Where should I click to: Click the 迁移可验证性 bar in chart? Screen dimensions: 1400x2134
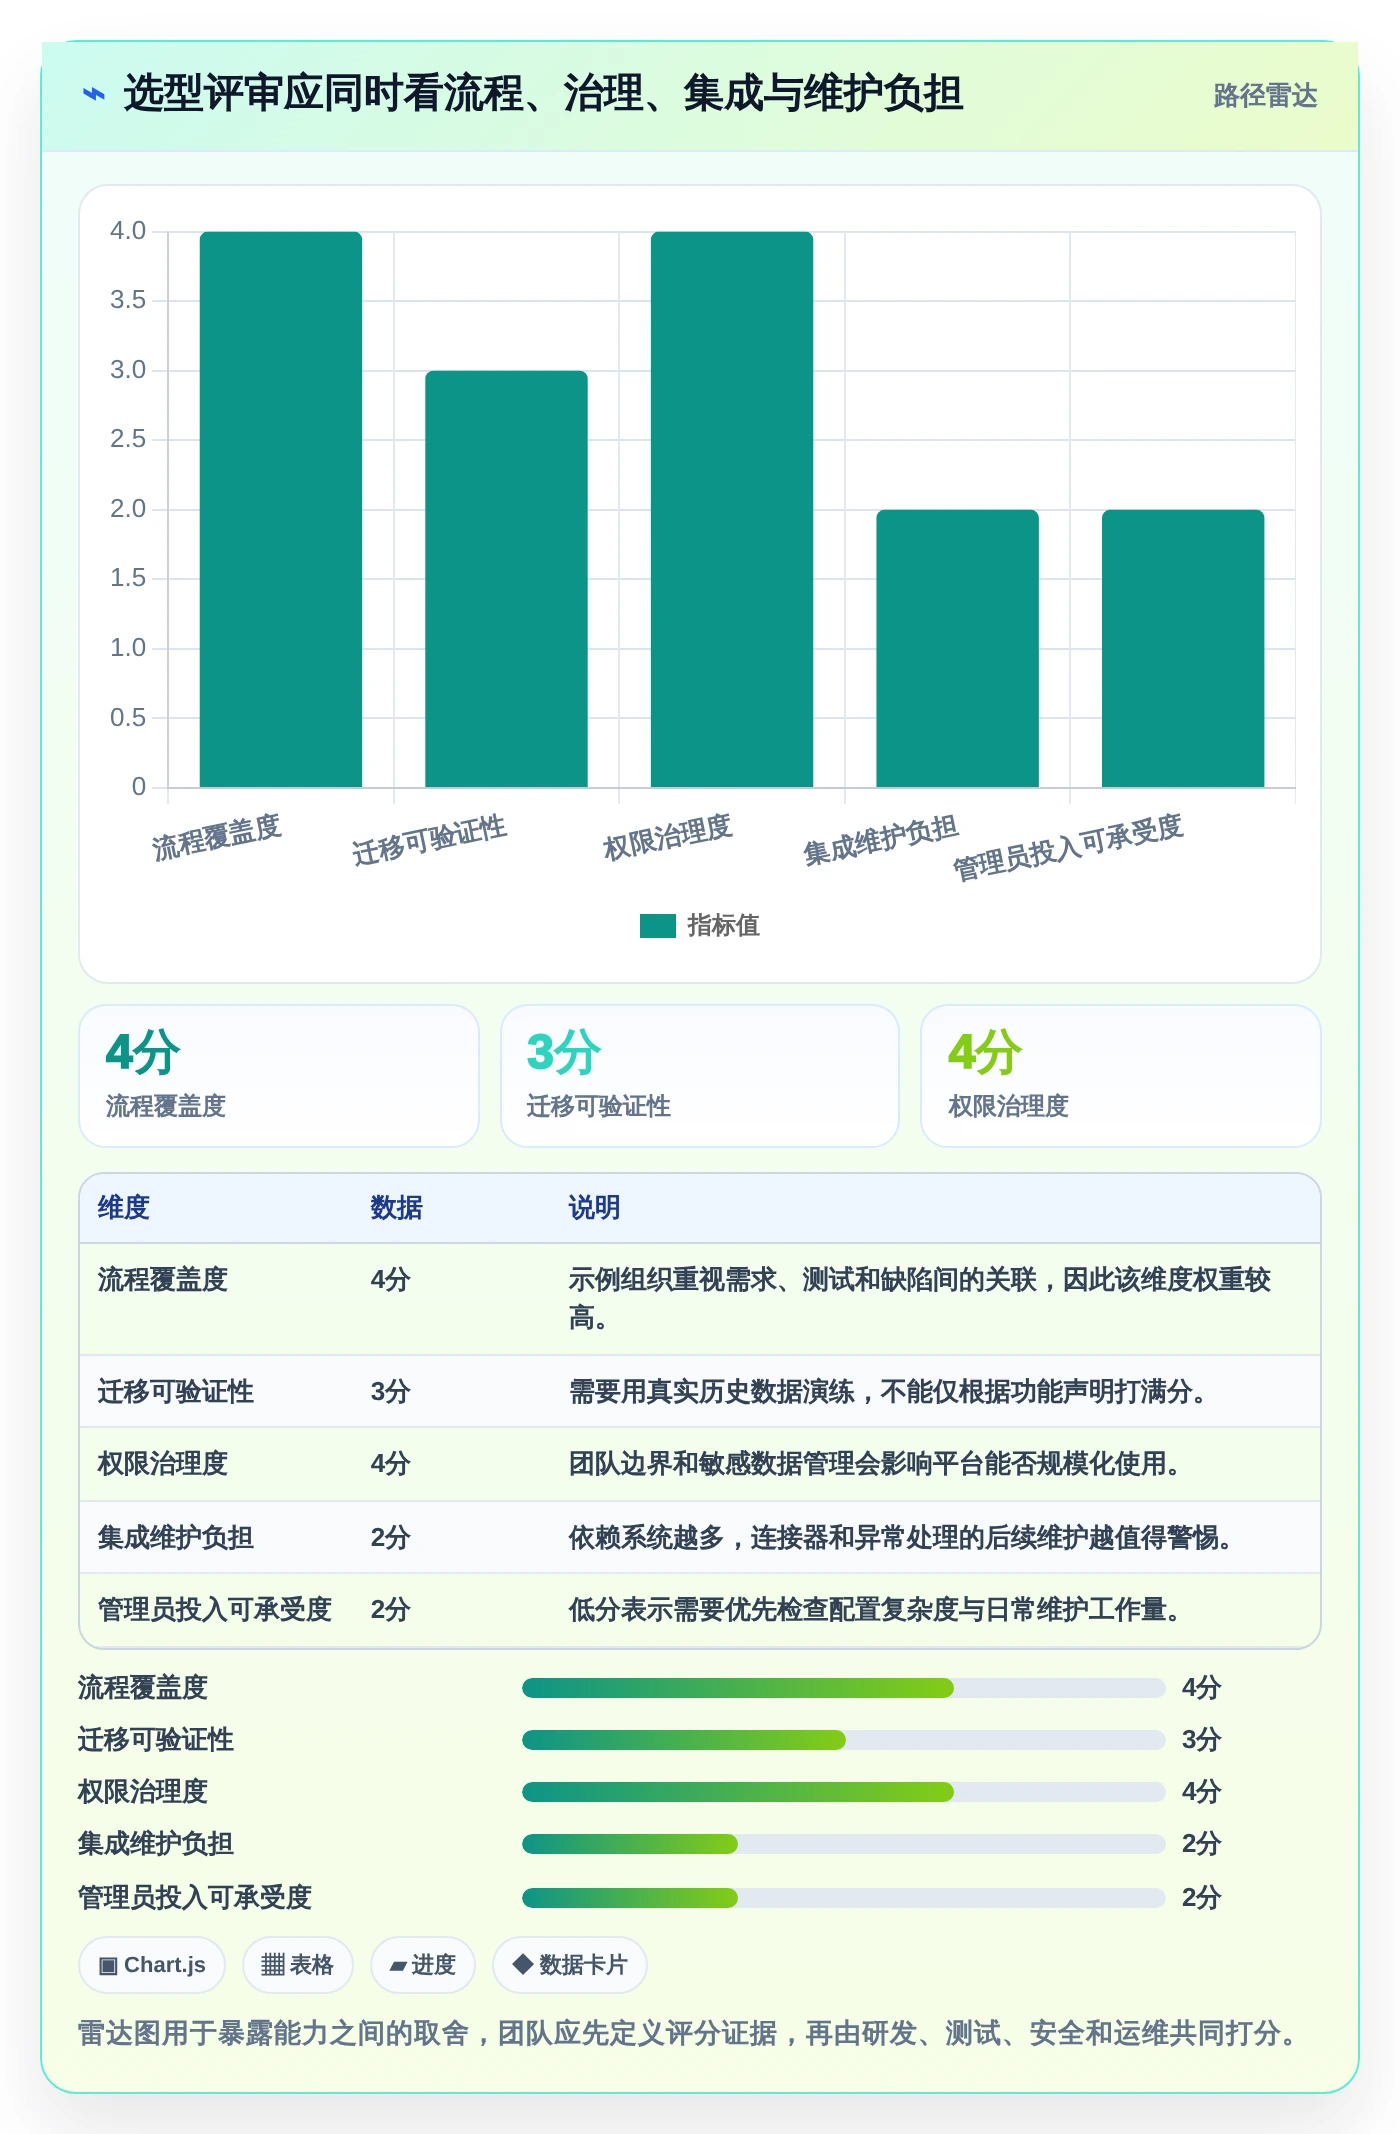tap(506, 579)
